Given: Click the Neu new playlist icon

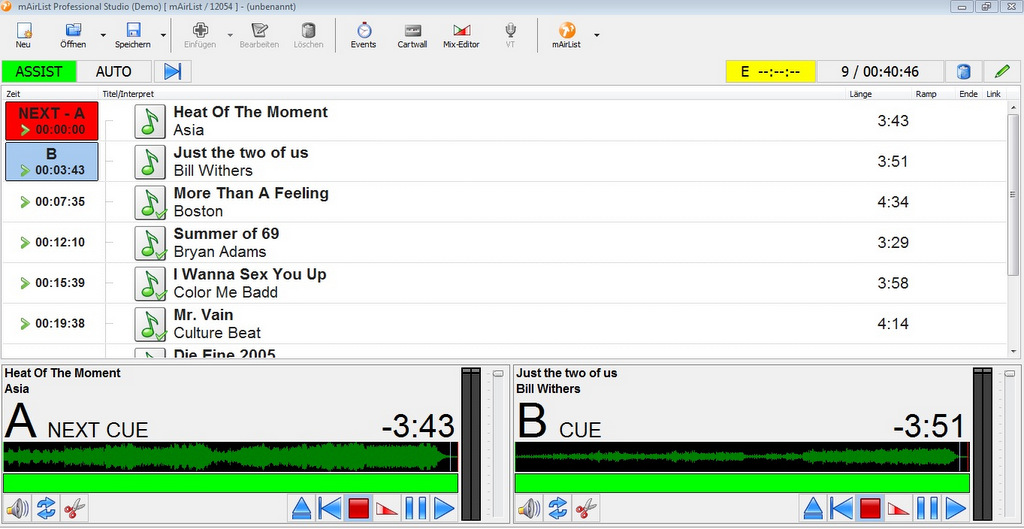Looking at the screenshot, I should (x=24, y=30).
